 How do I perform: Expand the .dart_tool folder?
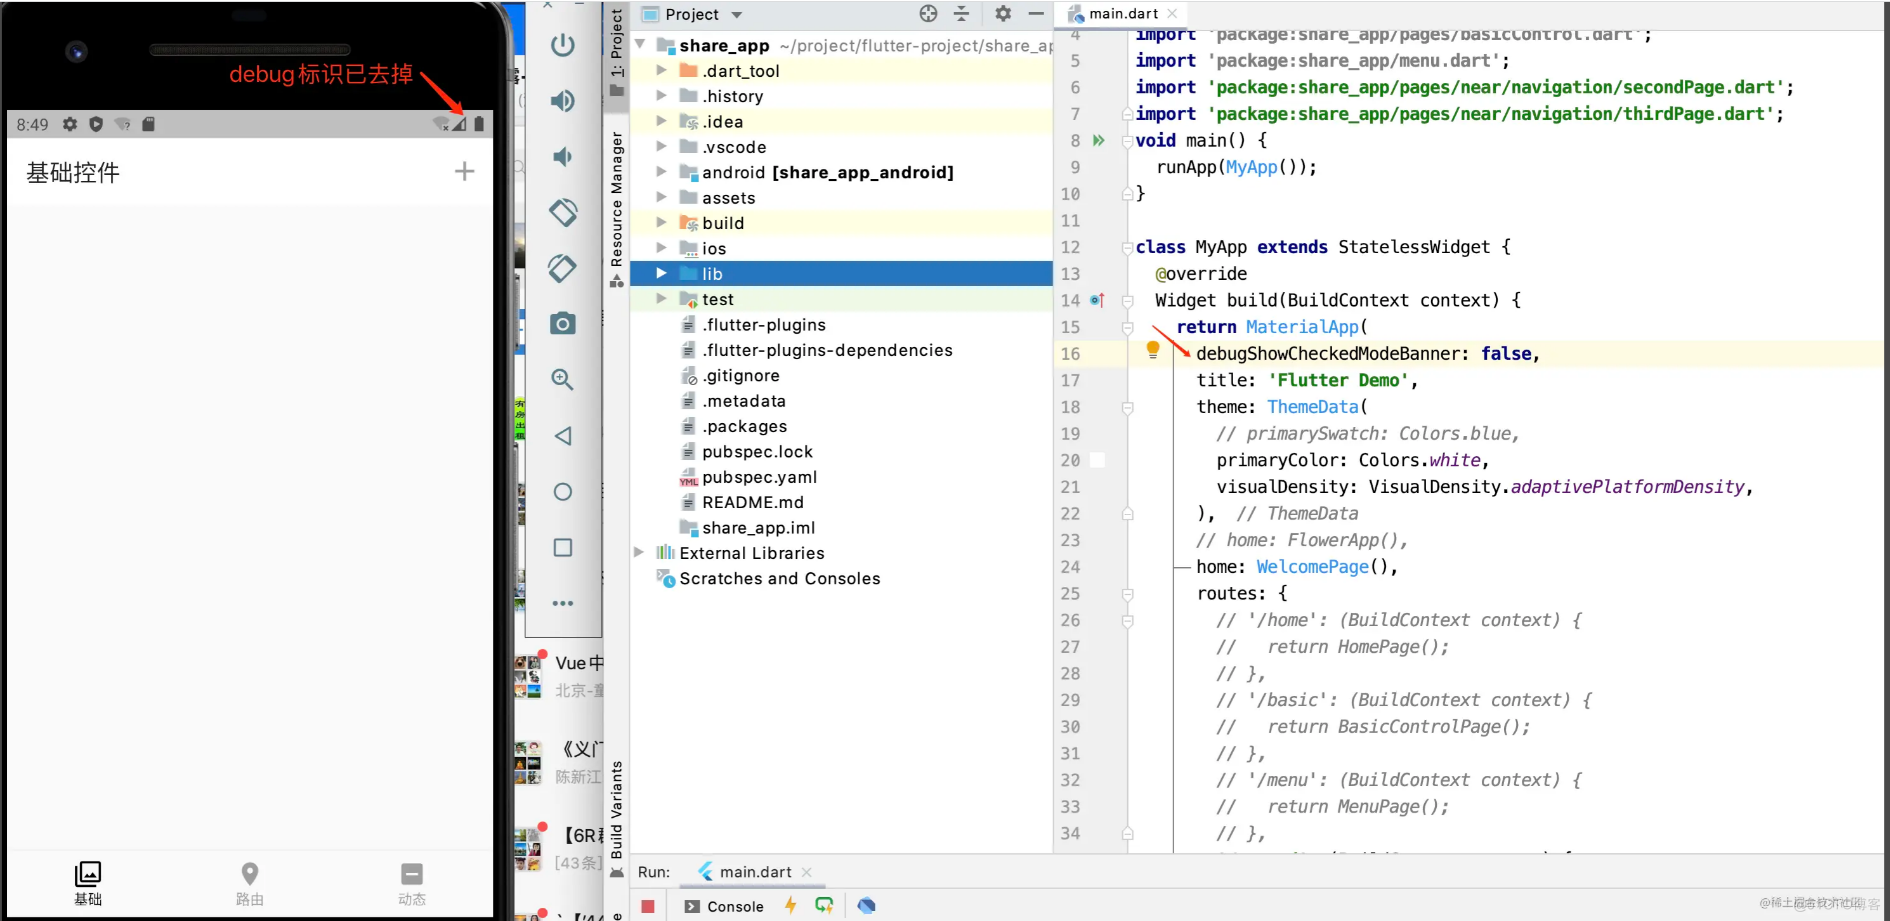(x=661, y=70)
